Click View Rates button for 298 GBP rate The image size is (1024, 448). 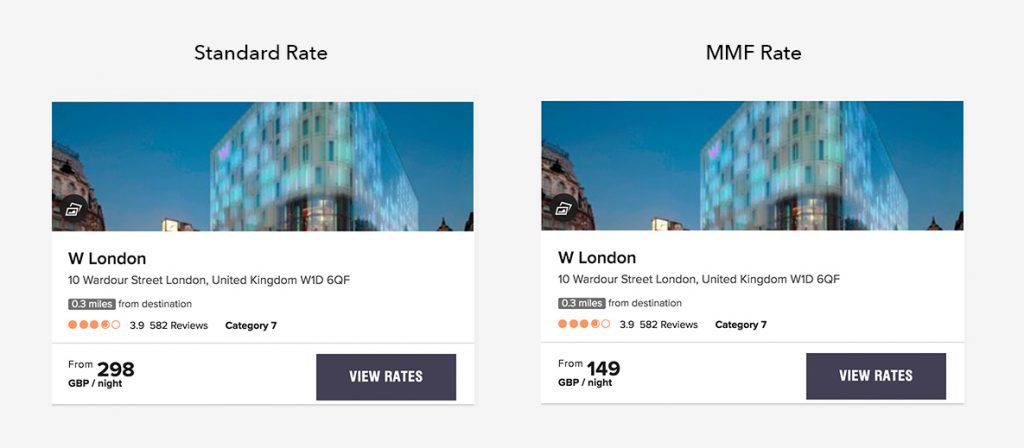click(x=386, y=377)
